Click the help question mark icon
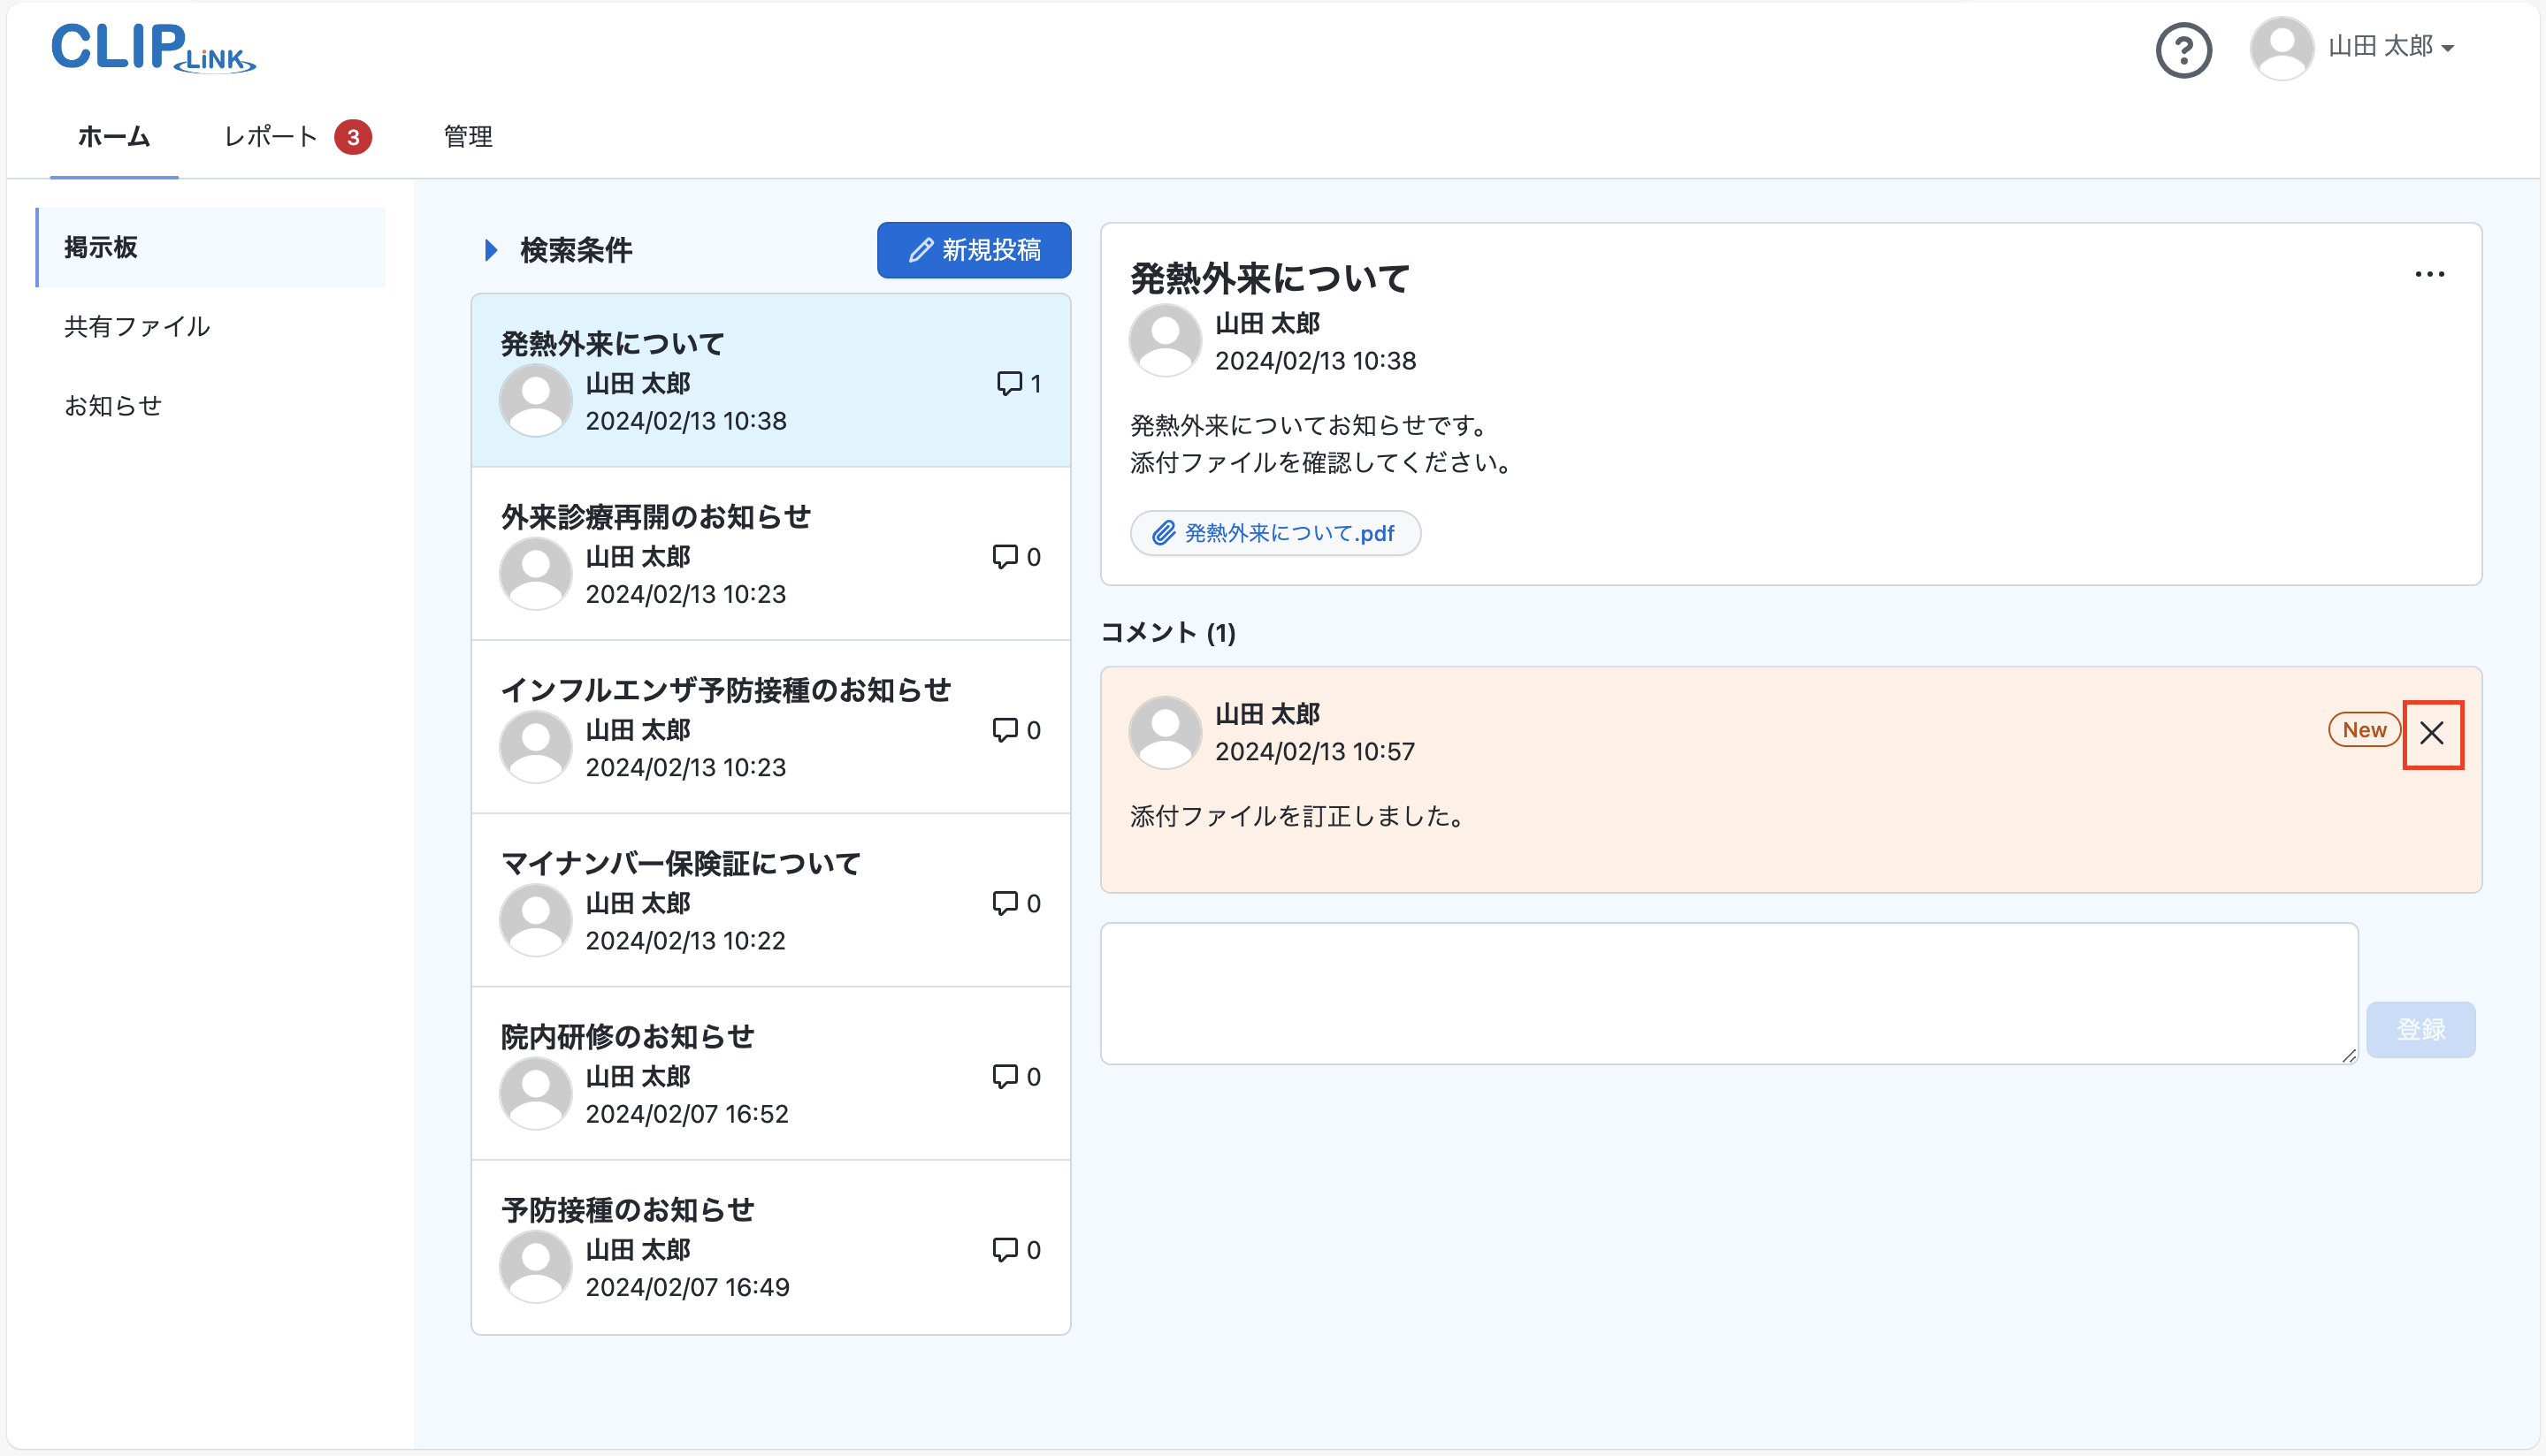Screen dimensions: 2546x1456 click(x=2183, y=50)
